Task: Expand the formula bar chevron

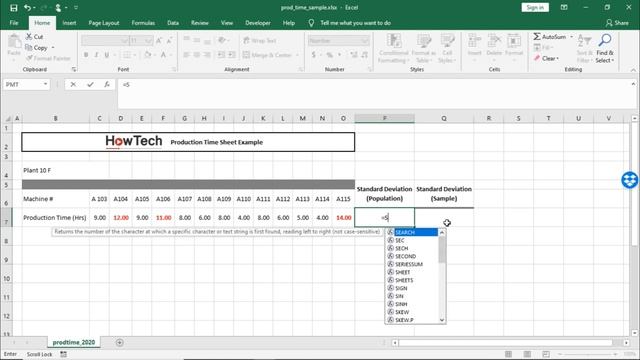Action: [x=633, y=84]
